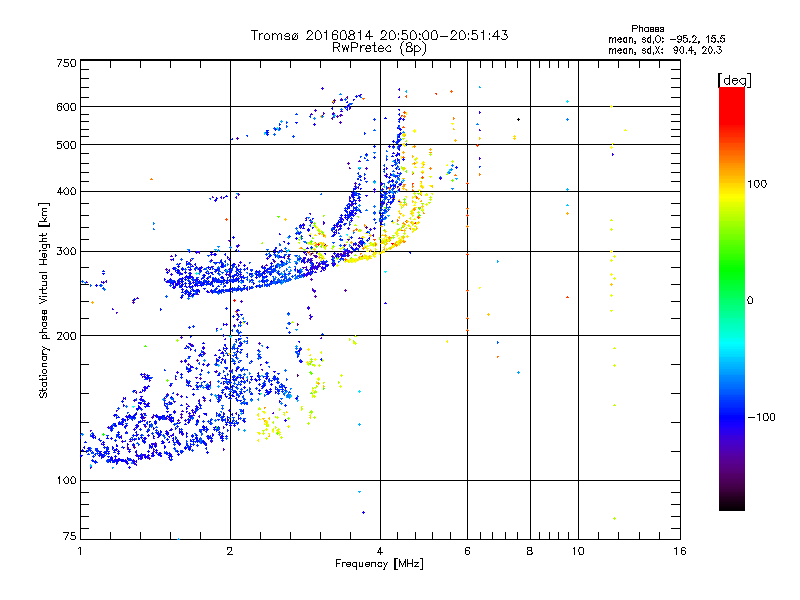The width and height of the screenshot is (800, 600).
Task: Click the y-axis tick label "500"
Action: coord(67,145)
